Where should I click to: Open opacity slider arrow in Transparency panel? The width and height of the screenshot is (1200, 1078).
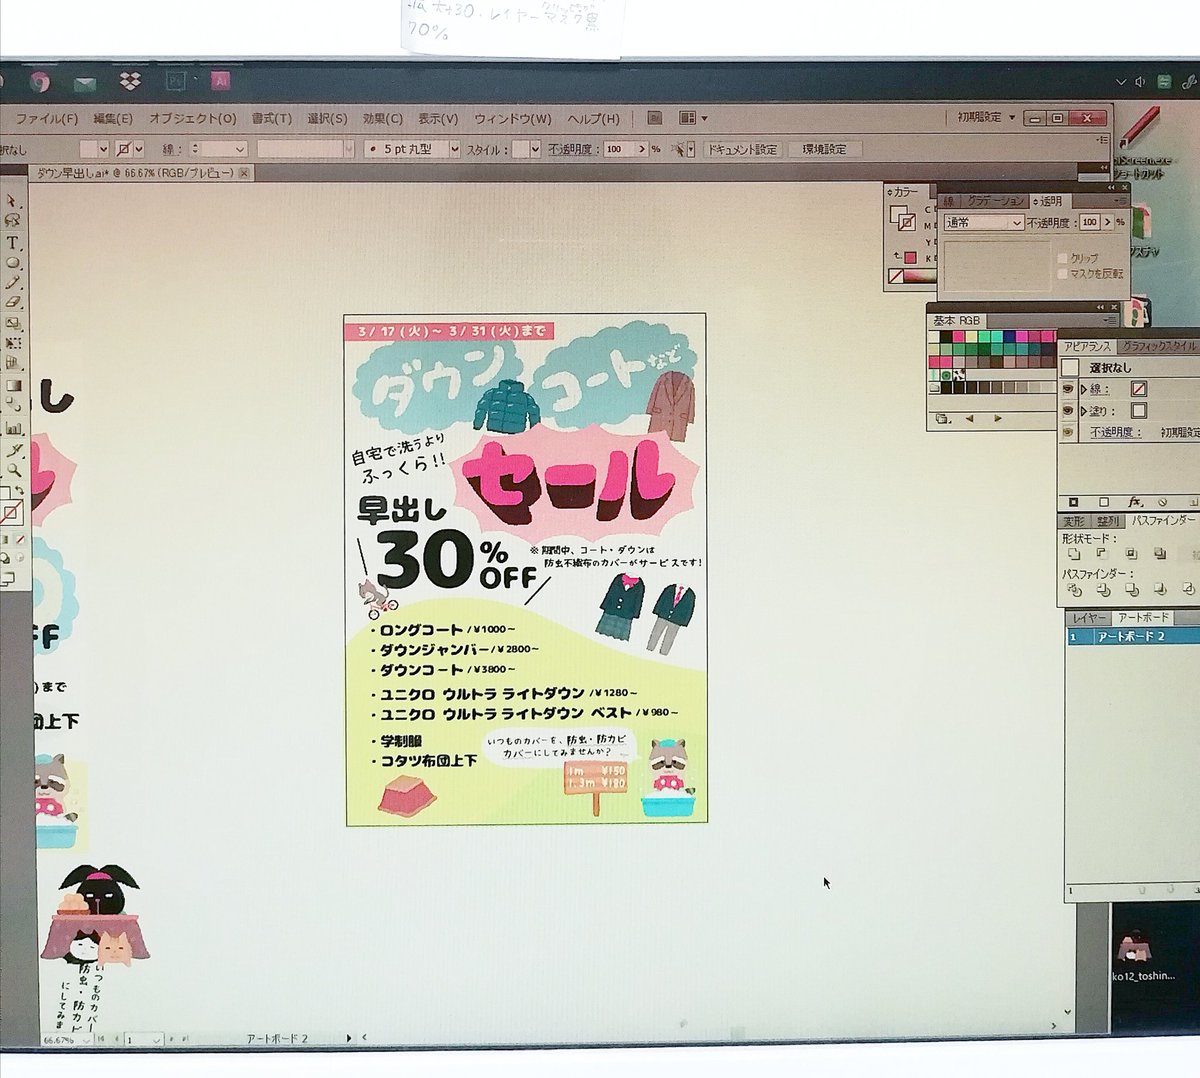tap(1106, 222)
